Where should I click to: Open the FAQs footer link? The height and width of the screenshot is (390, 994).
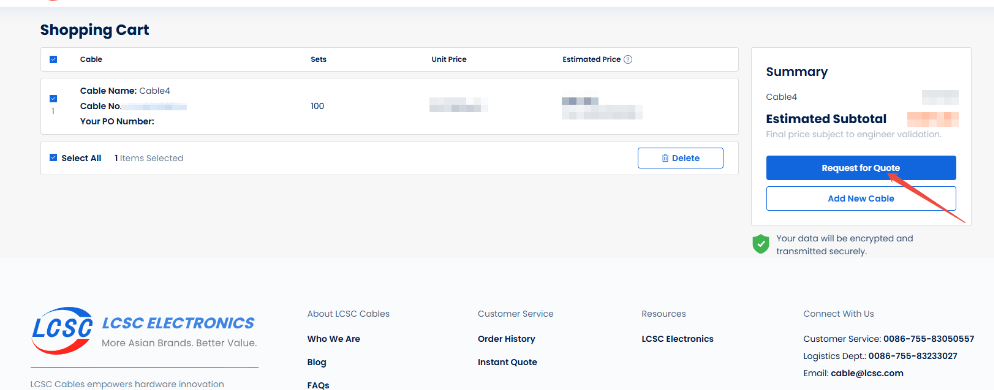[318, 385]
